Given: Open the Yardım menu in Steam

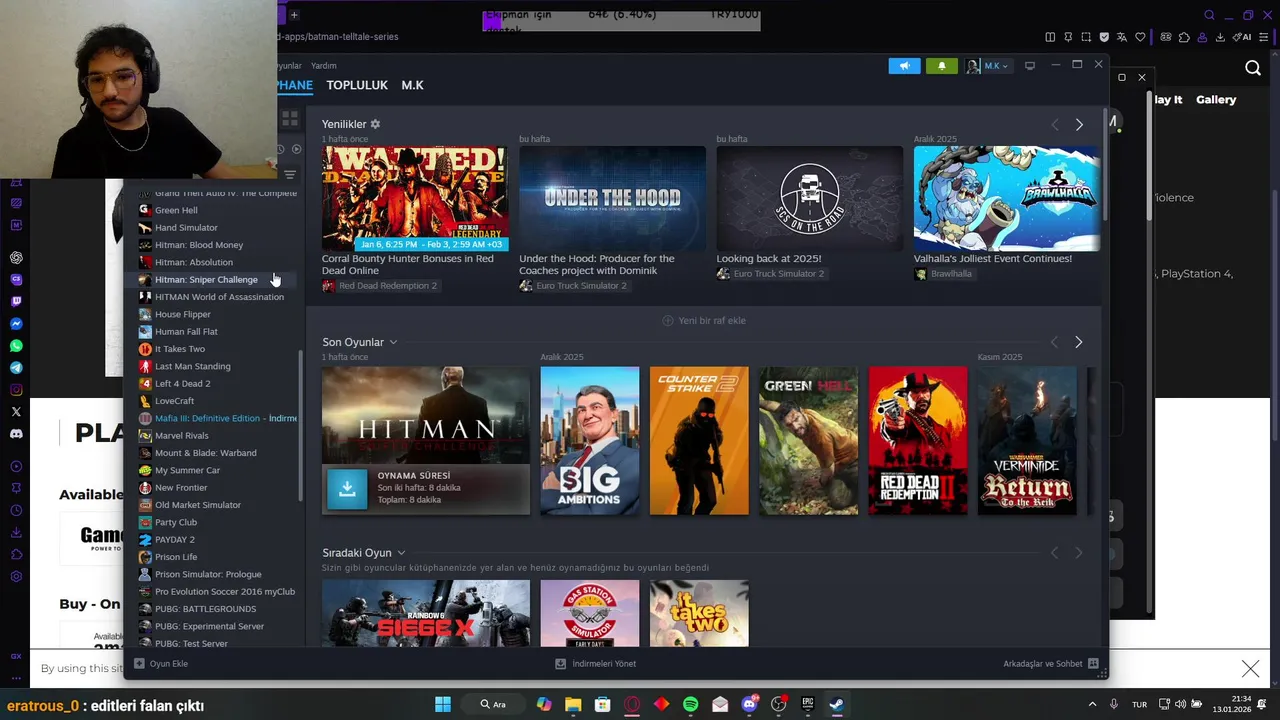Looking at the screenshot, I should tap(323, 66).
